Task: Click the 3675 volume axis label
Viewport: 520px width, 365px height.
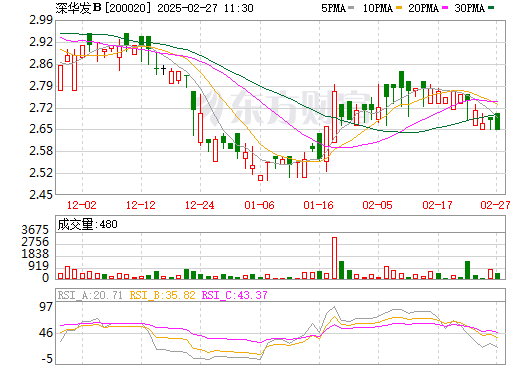Action: point(35,230)
